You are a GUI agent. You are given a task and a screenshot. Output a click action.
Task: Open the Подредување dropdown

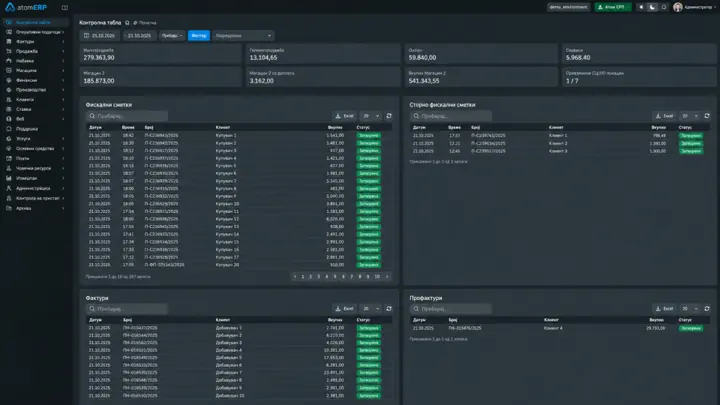pos(243,36)
